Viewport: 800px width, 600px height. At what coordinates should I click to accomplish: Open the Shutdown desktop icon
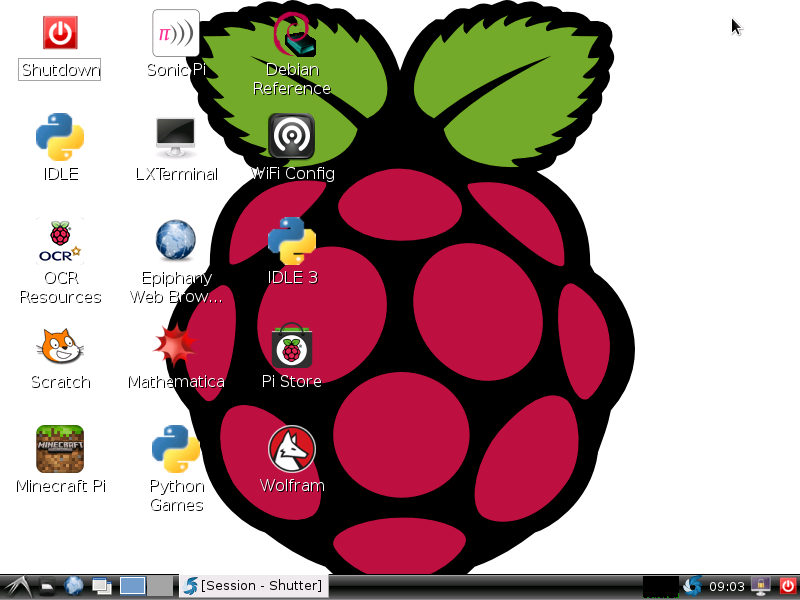pyautogui.click(x=60, y=33)
